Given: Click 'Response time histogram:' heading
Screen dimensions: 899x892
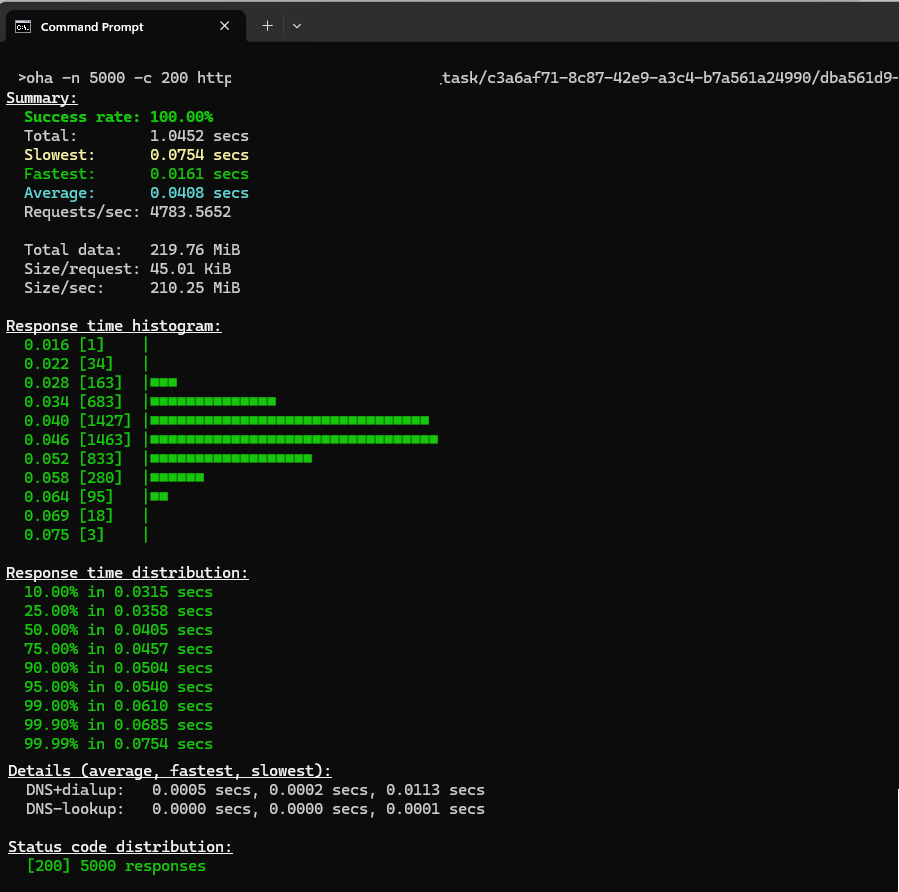Looking at the screenshot, I should point(114,326).
